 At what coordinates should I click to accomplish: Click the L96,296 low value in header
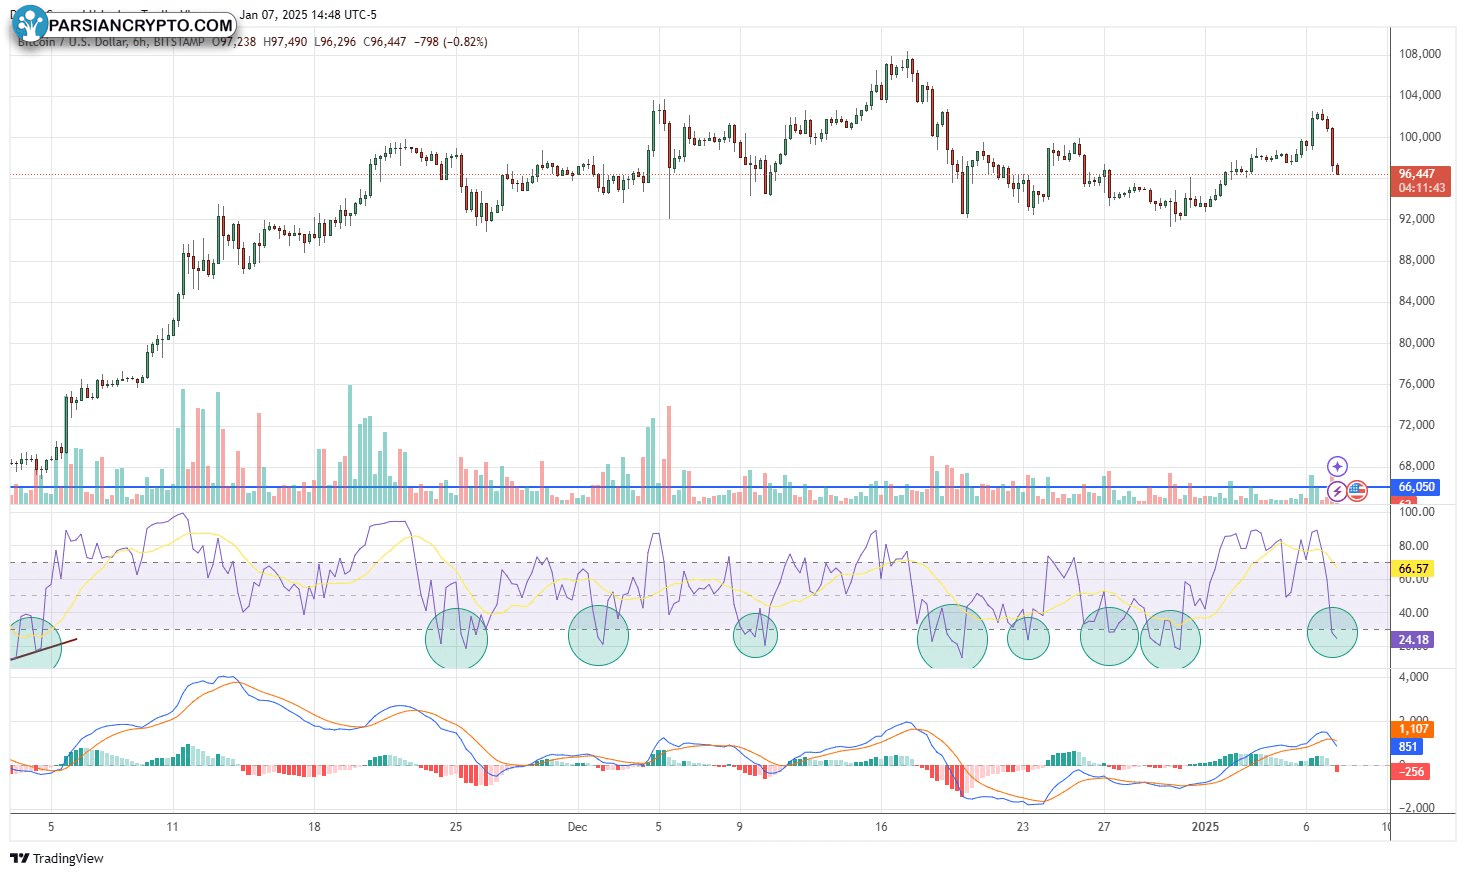click(x=335, y=42)
